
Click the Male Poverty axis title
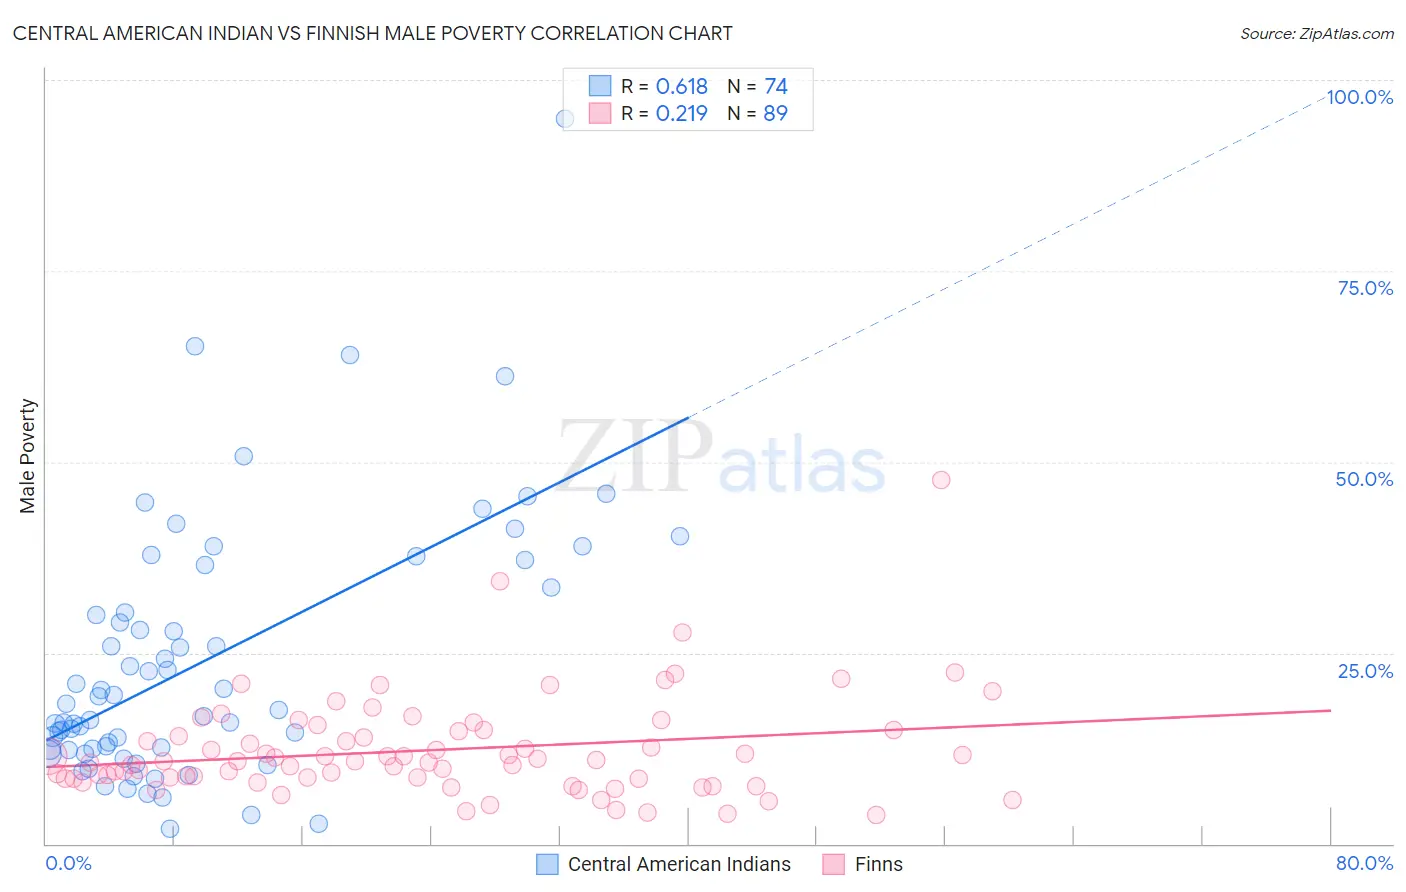click(28, 456)
